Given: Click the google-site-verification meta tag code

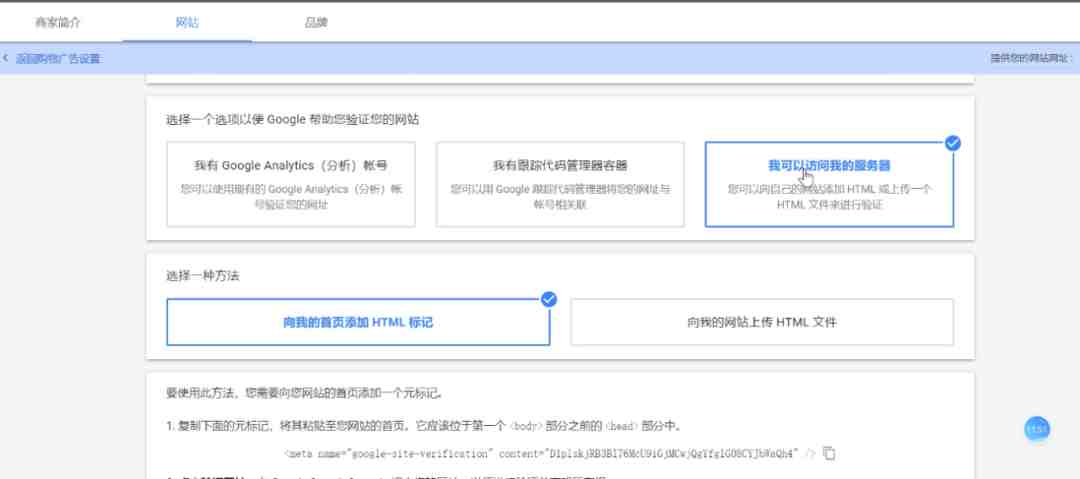Looking at the screenshot, I should [550, 453].
